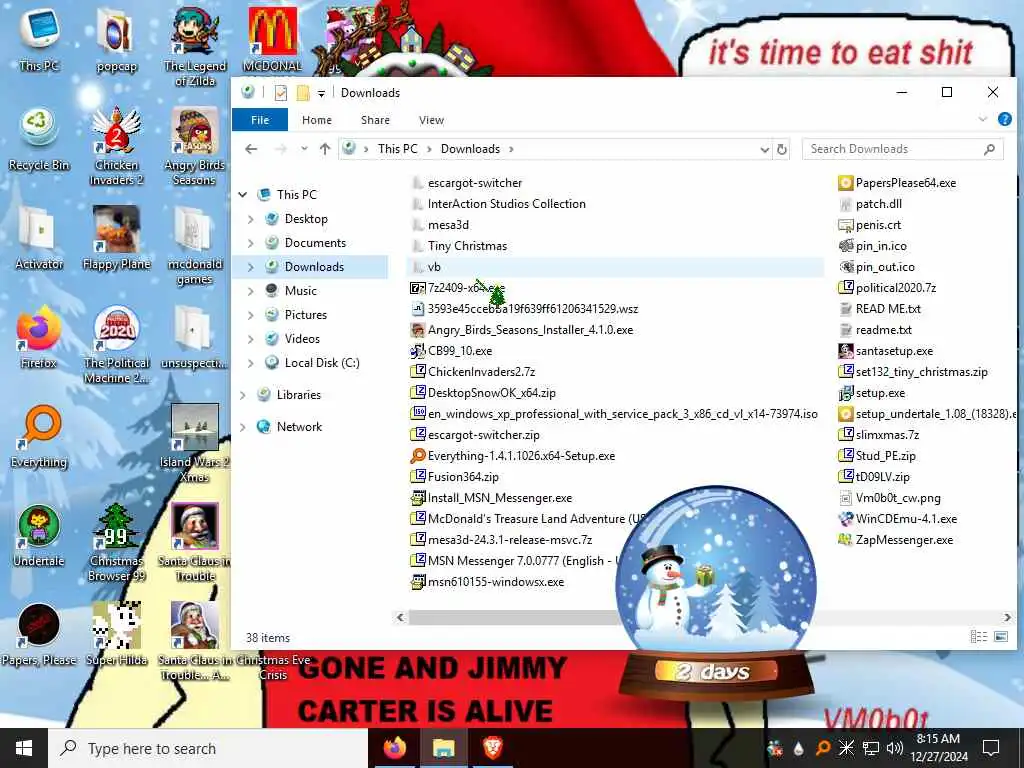
Task: Collapse the This PC tree node
Action: coord(243,195)
